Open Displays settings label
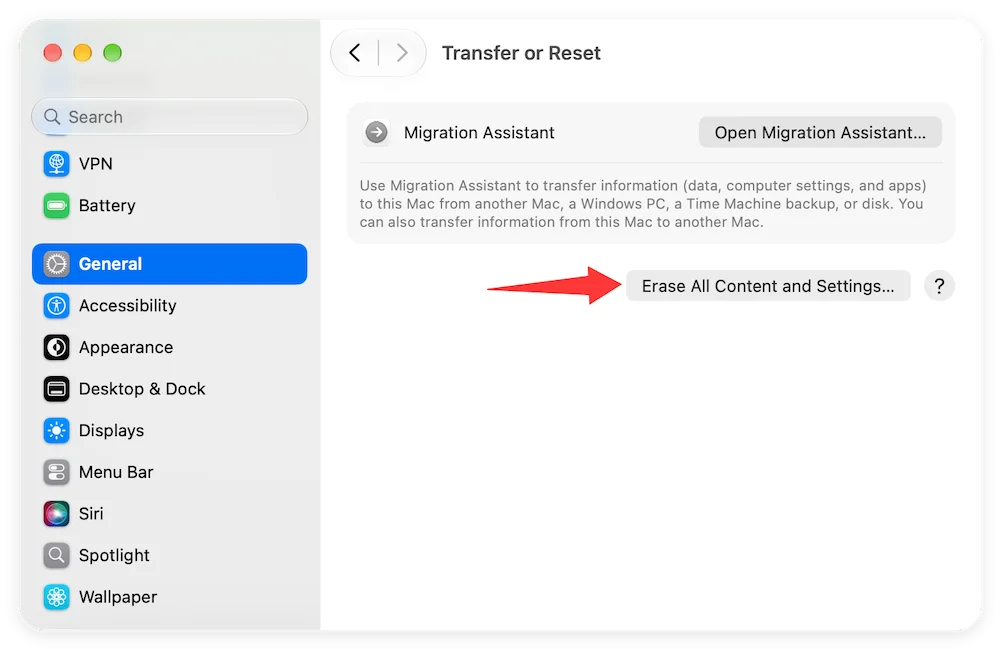 point(112,430)
